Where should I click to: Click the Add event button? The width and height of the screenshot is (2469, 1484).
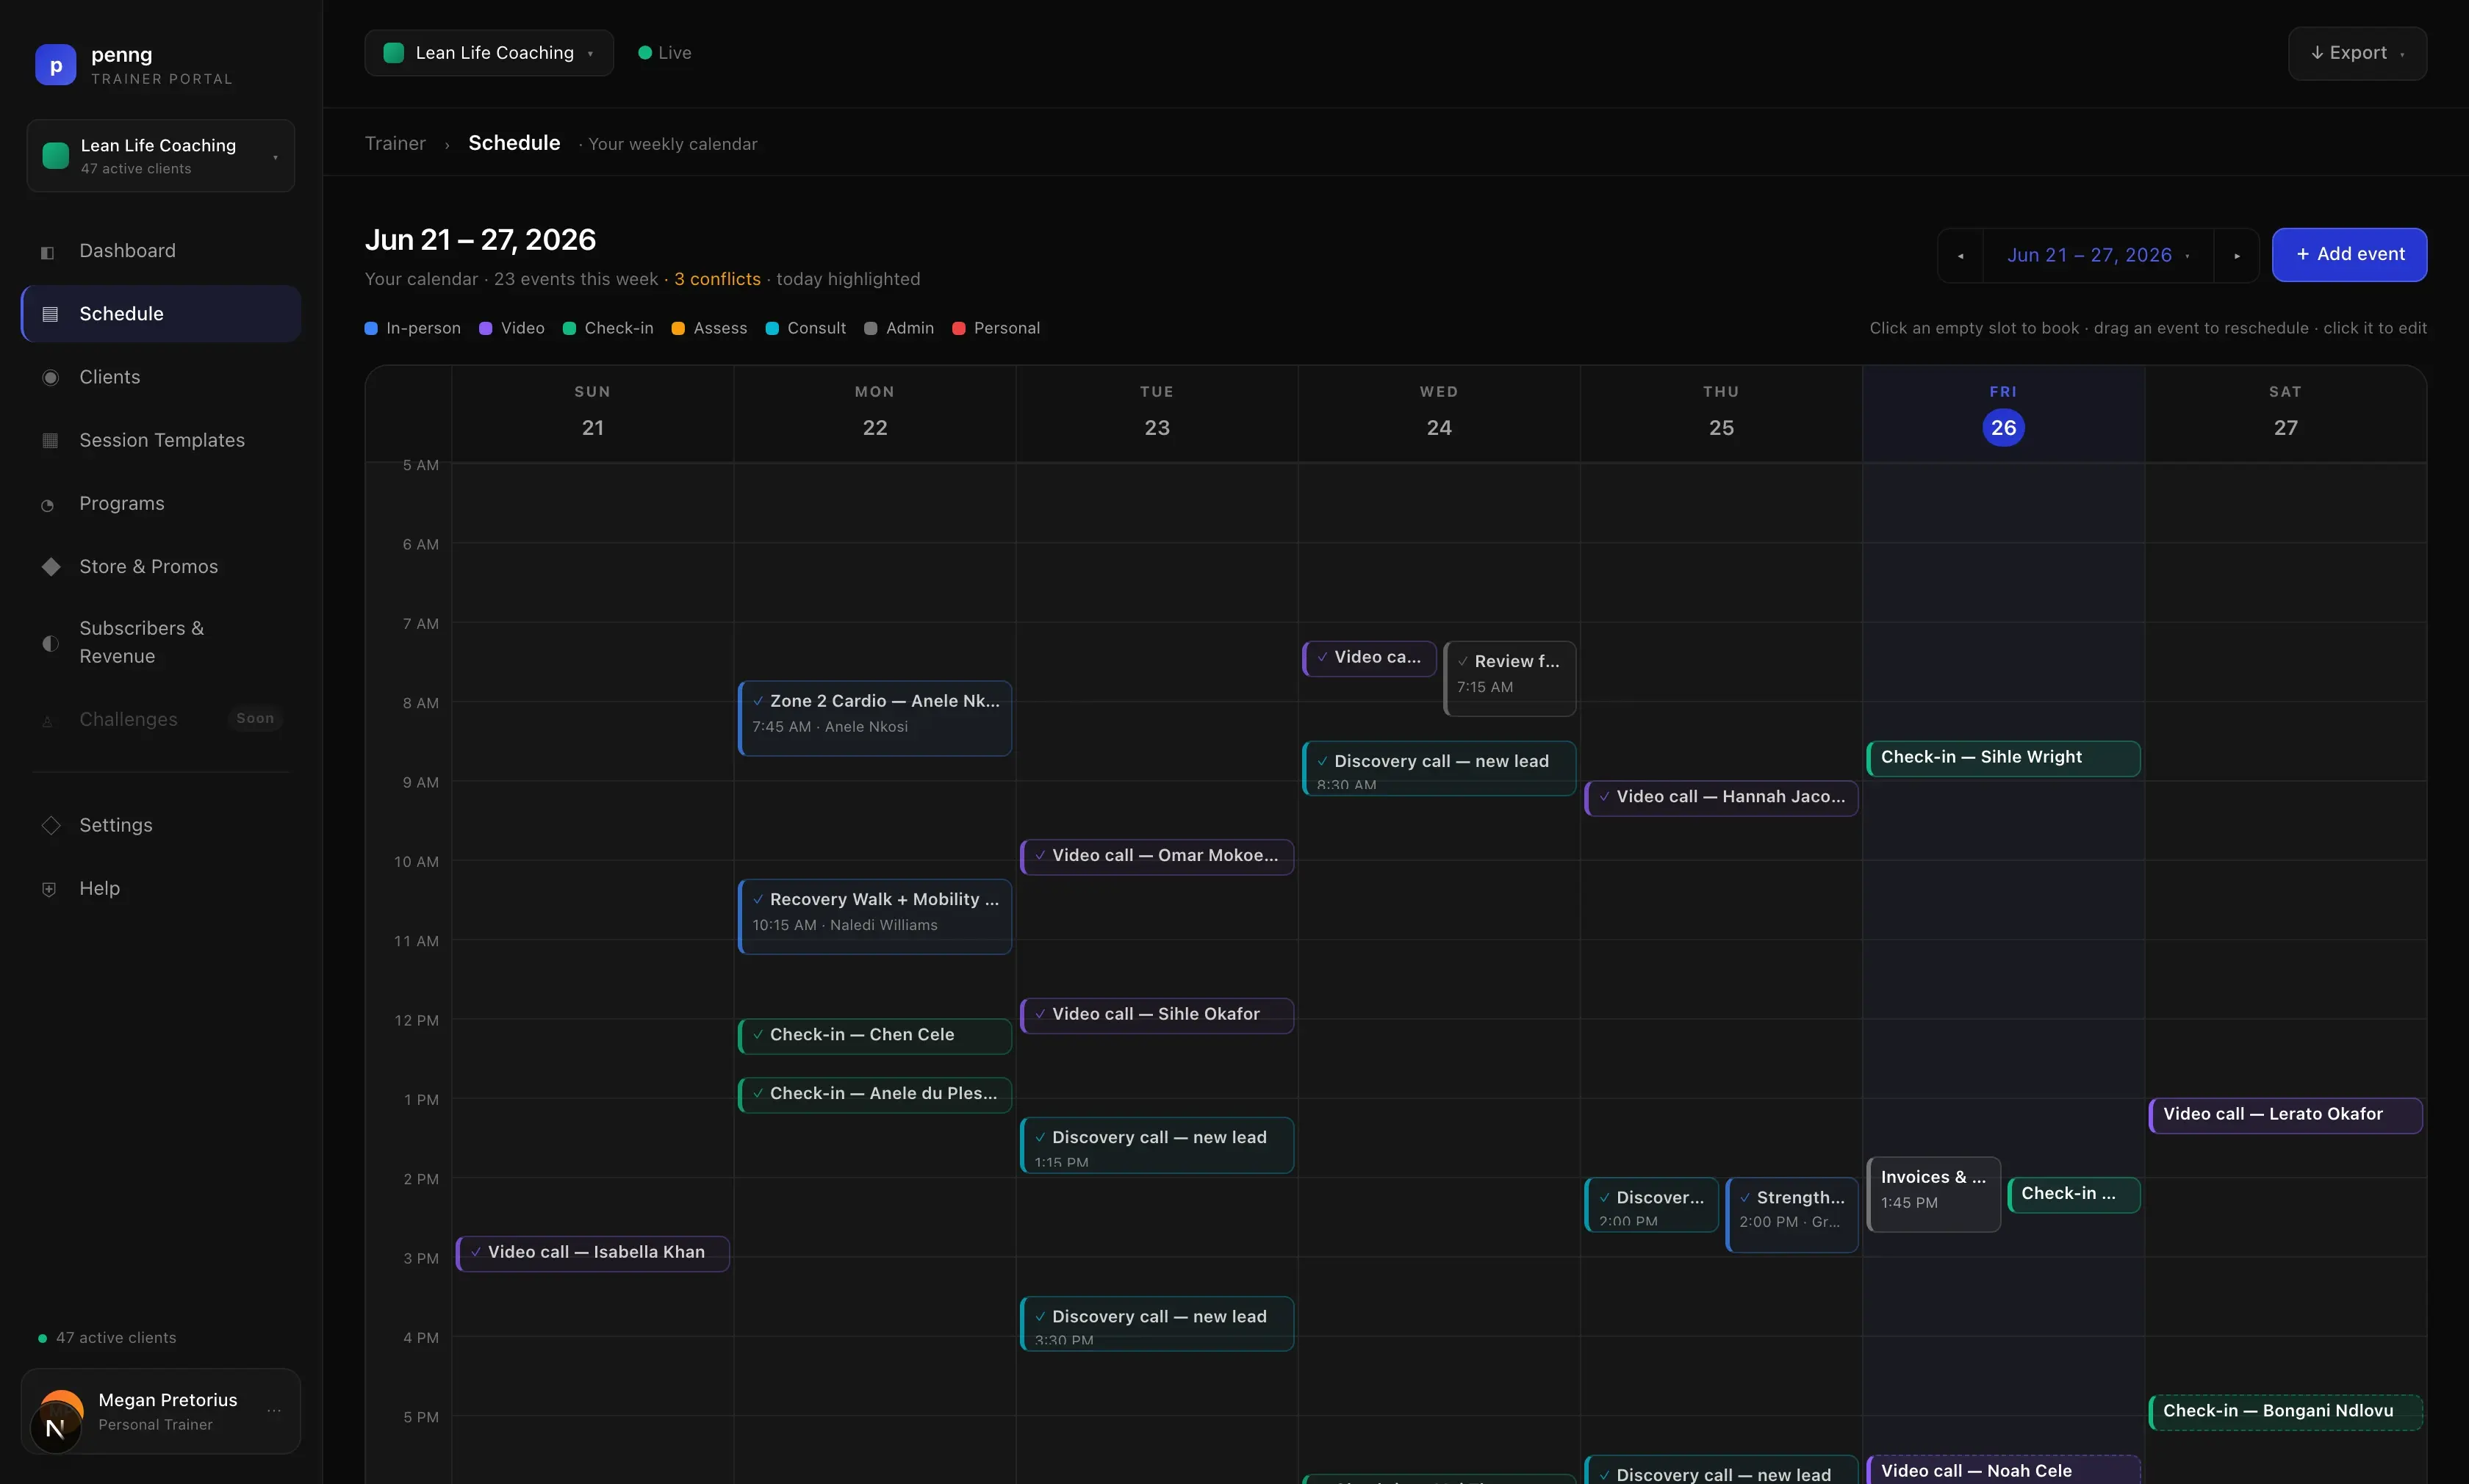pyautogui.click(x=2349, y=255)
